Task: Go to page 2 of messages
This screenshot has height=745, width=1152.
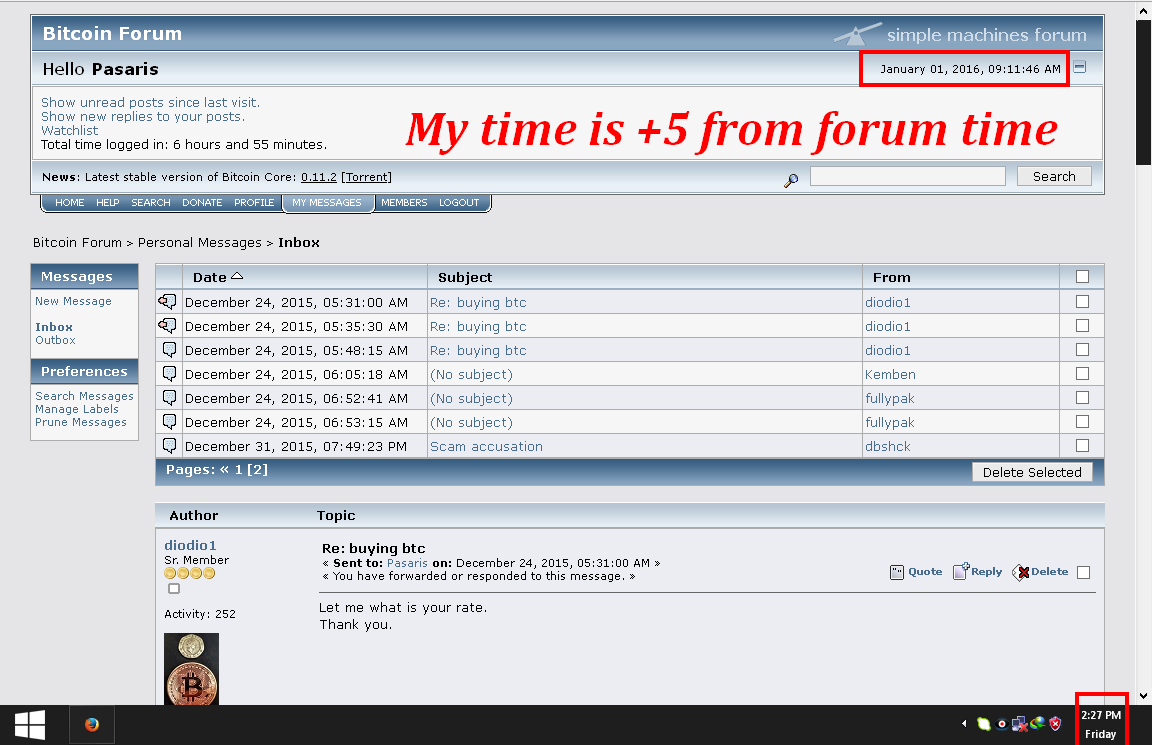Action: click(257, 469)
